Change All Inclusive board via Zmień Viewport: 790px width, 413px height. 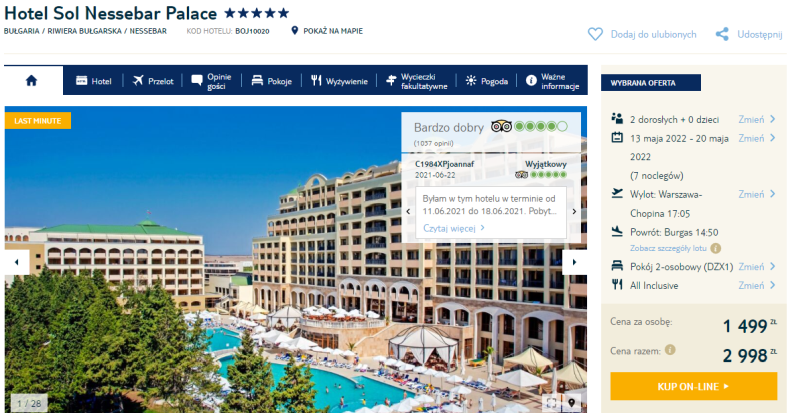click(x=756, y=285)
